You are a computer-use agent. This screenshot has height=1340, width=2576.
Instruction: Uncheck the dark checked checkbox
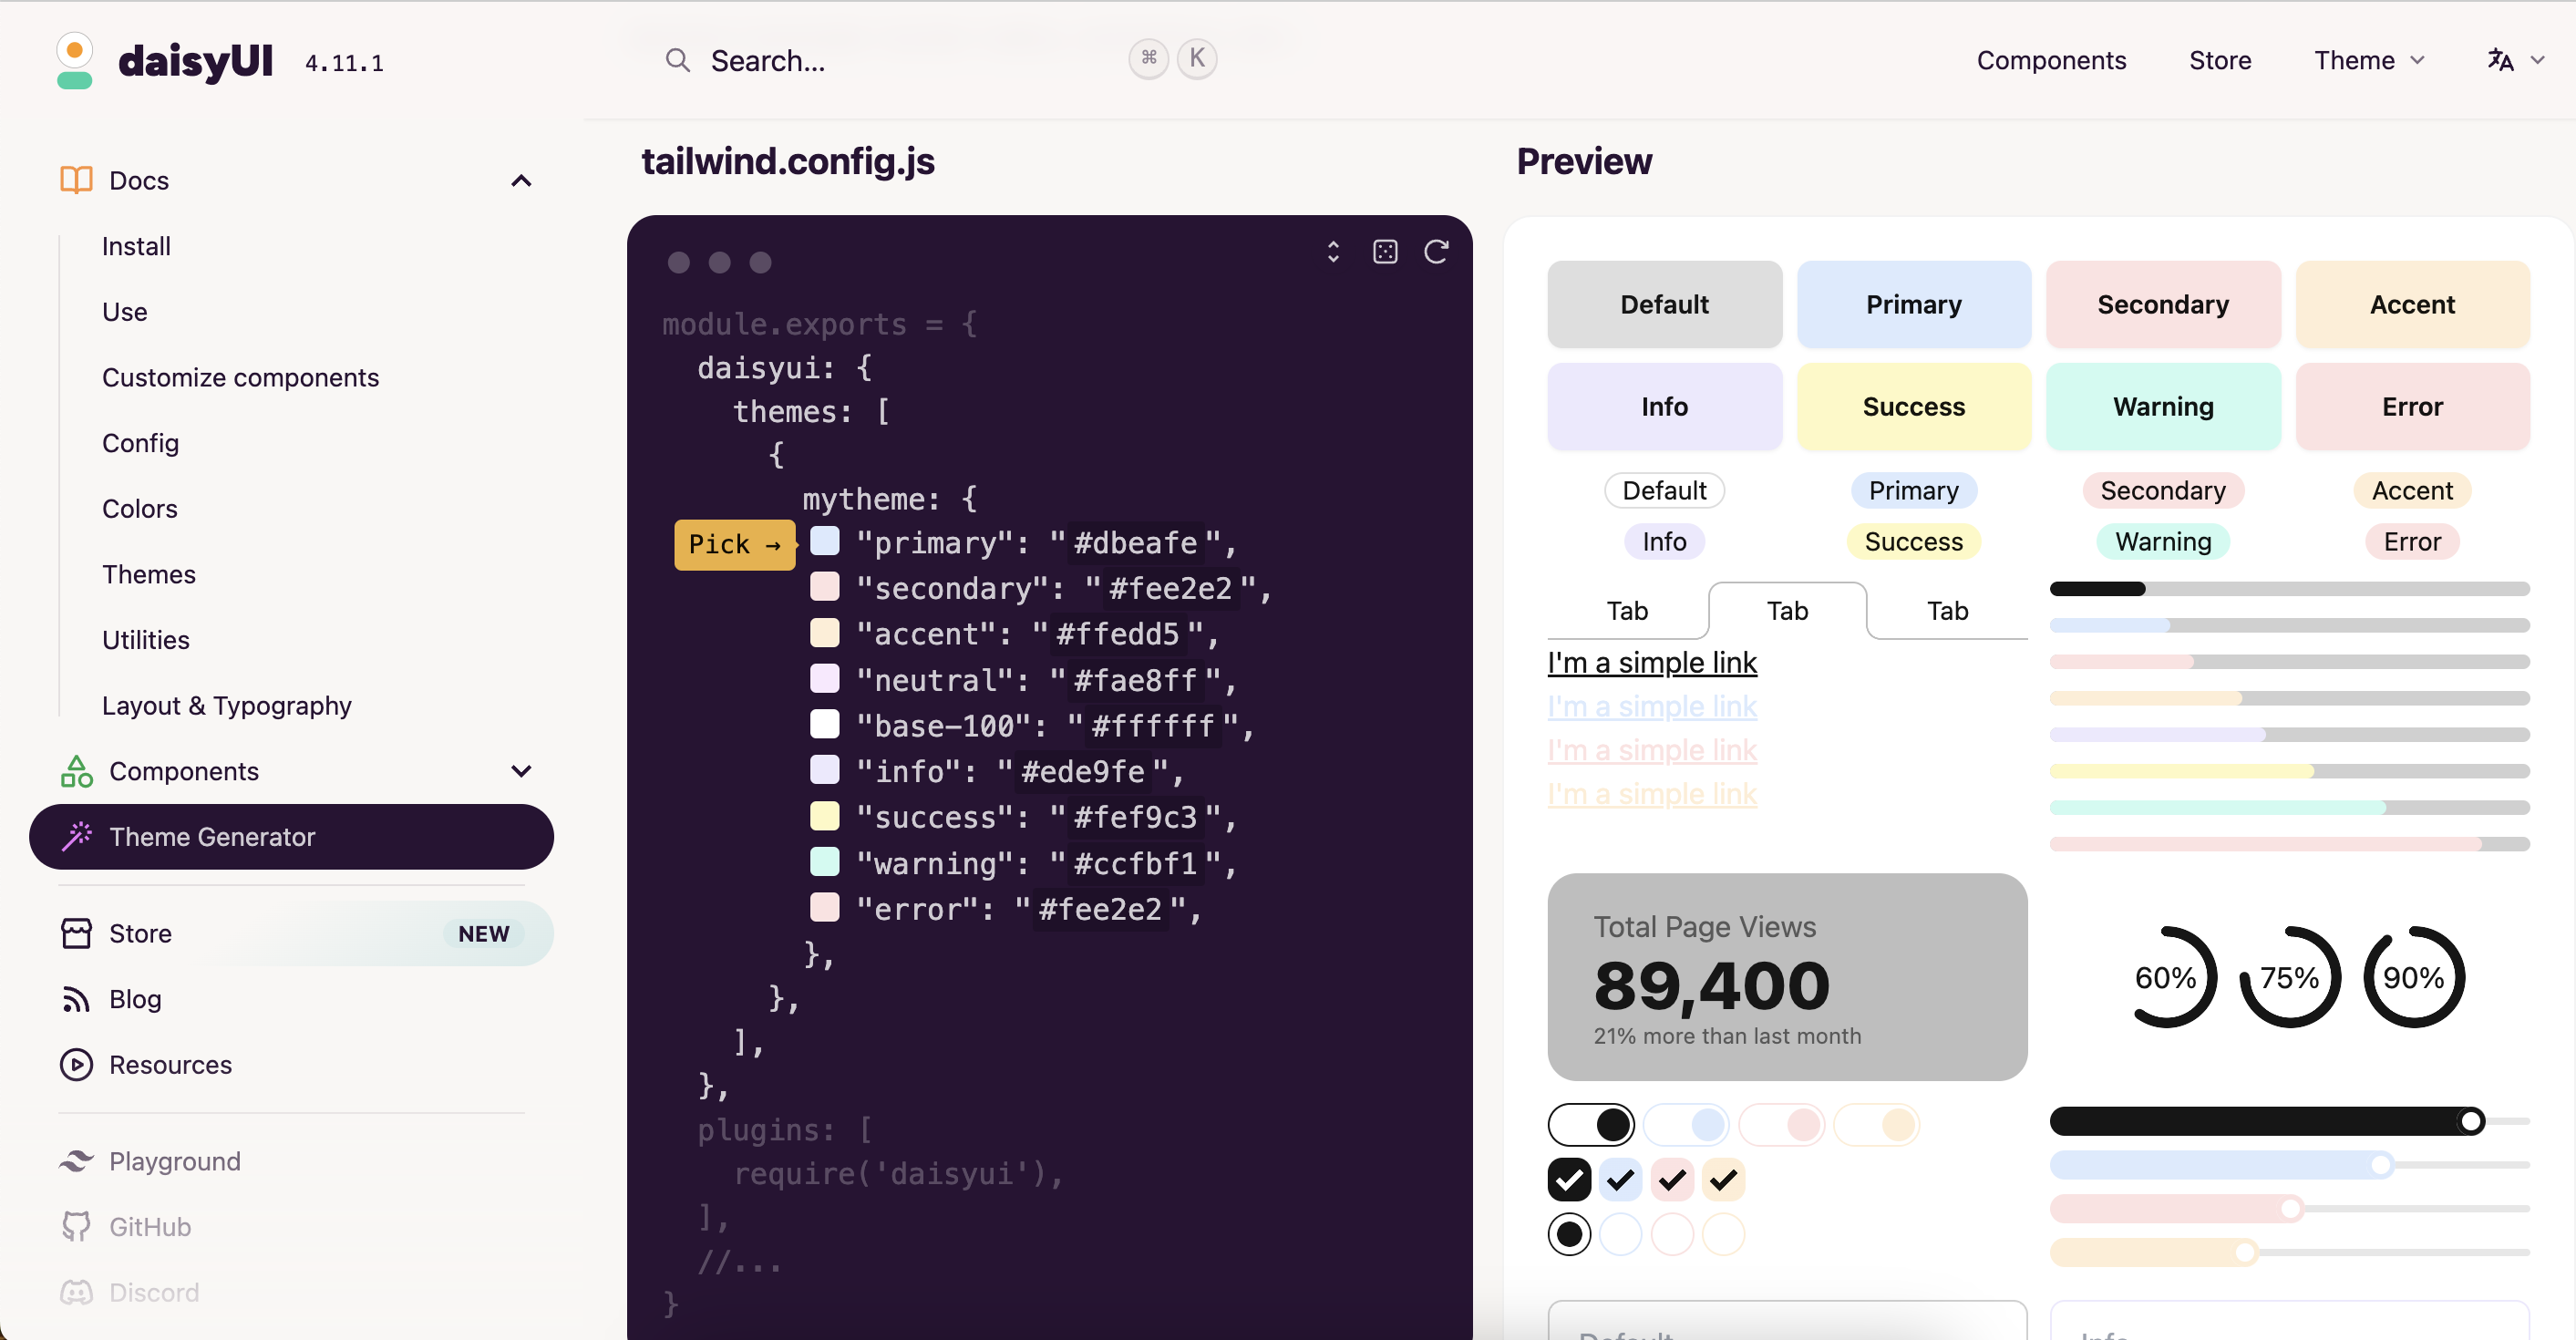1568,1180
